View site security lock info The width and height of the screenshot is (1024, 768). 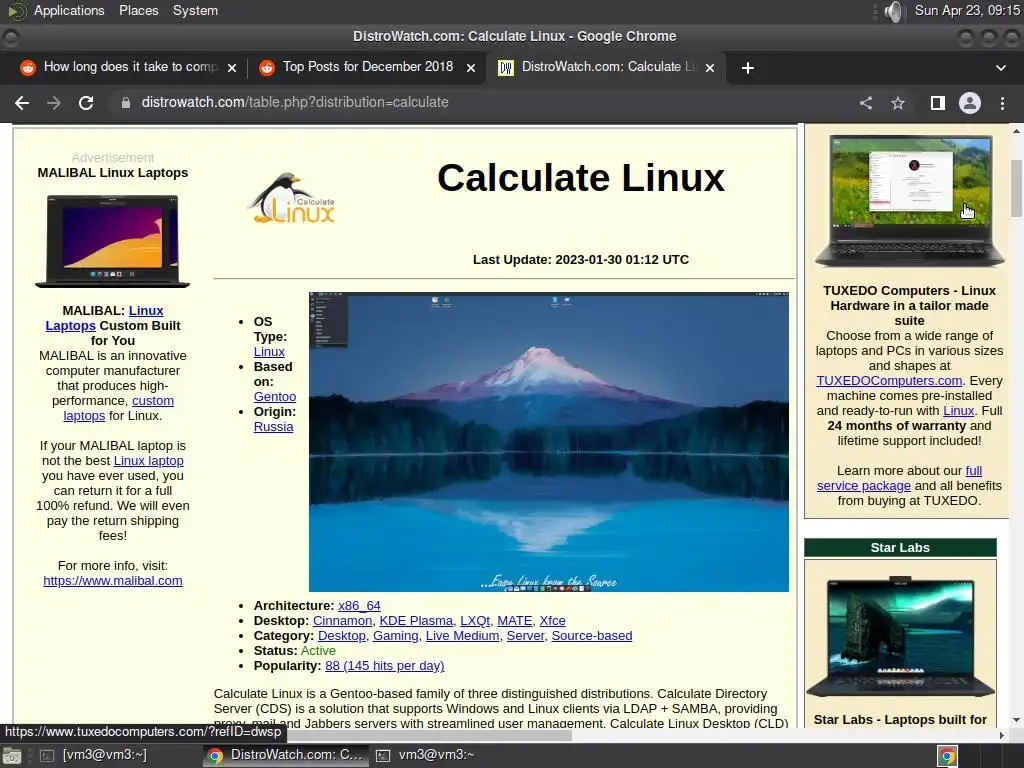pyautogui.click(x=126, y=103)
